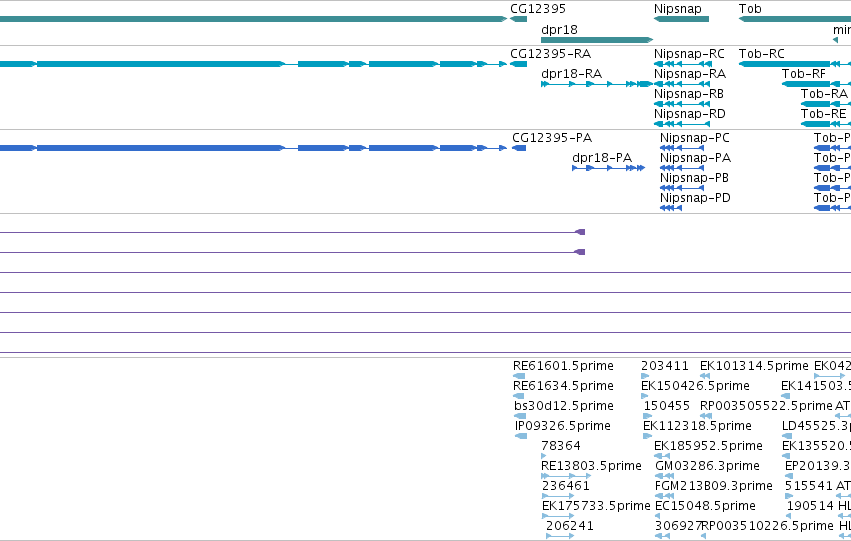This screenshot has width=851, height=541.
Task: Select the RE61634.5prime EST label
Action: click(x=563, y=386)
